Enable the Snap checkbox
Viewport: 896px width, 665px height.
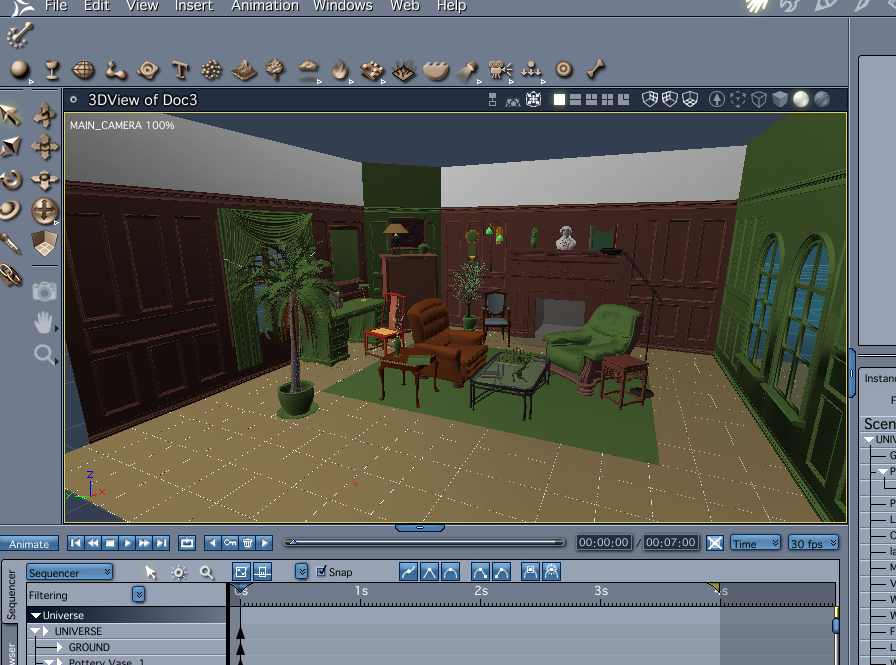coord(322,571)
